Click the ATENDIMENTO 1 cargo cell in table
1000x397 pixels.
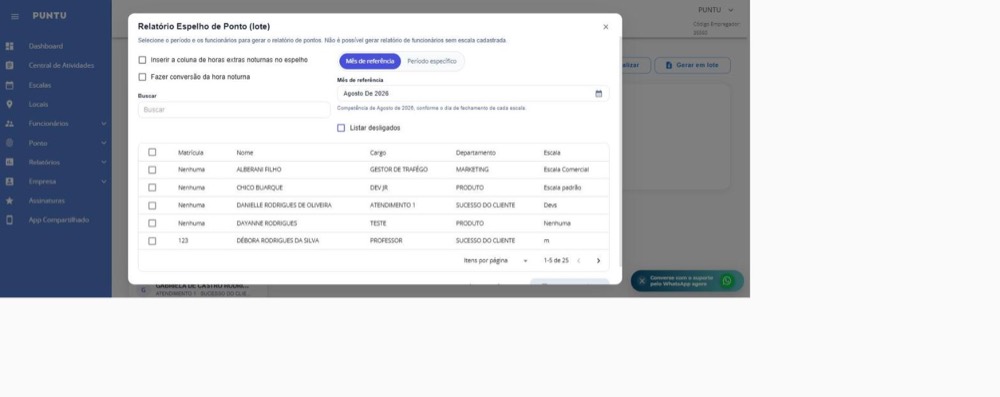tap(392, 206)
